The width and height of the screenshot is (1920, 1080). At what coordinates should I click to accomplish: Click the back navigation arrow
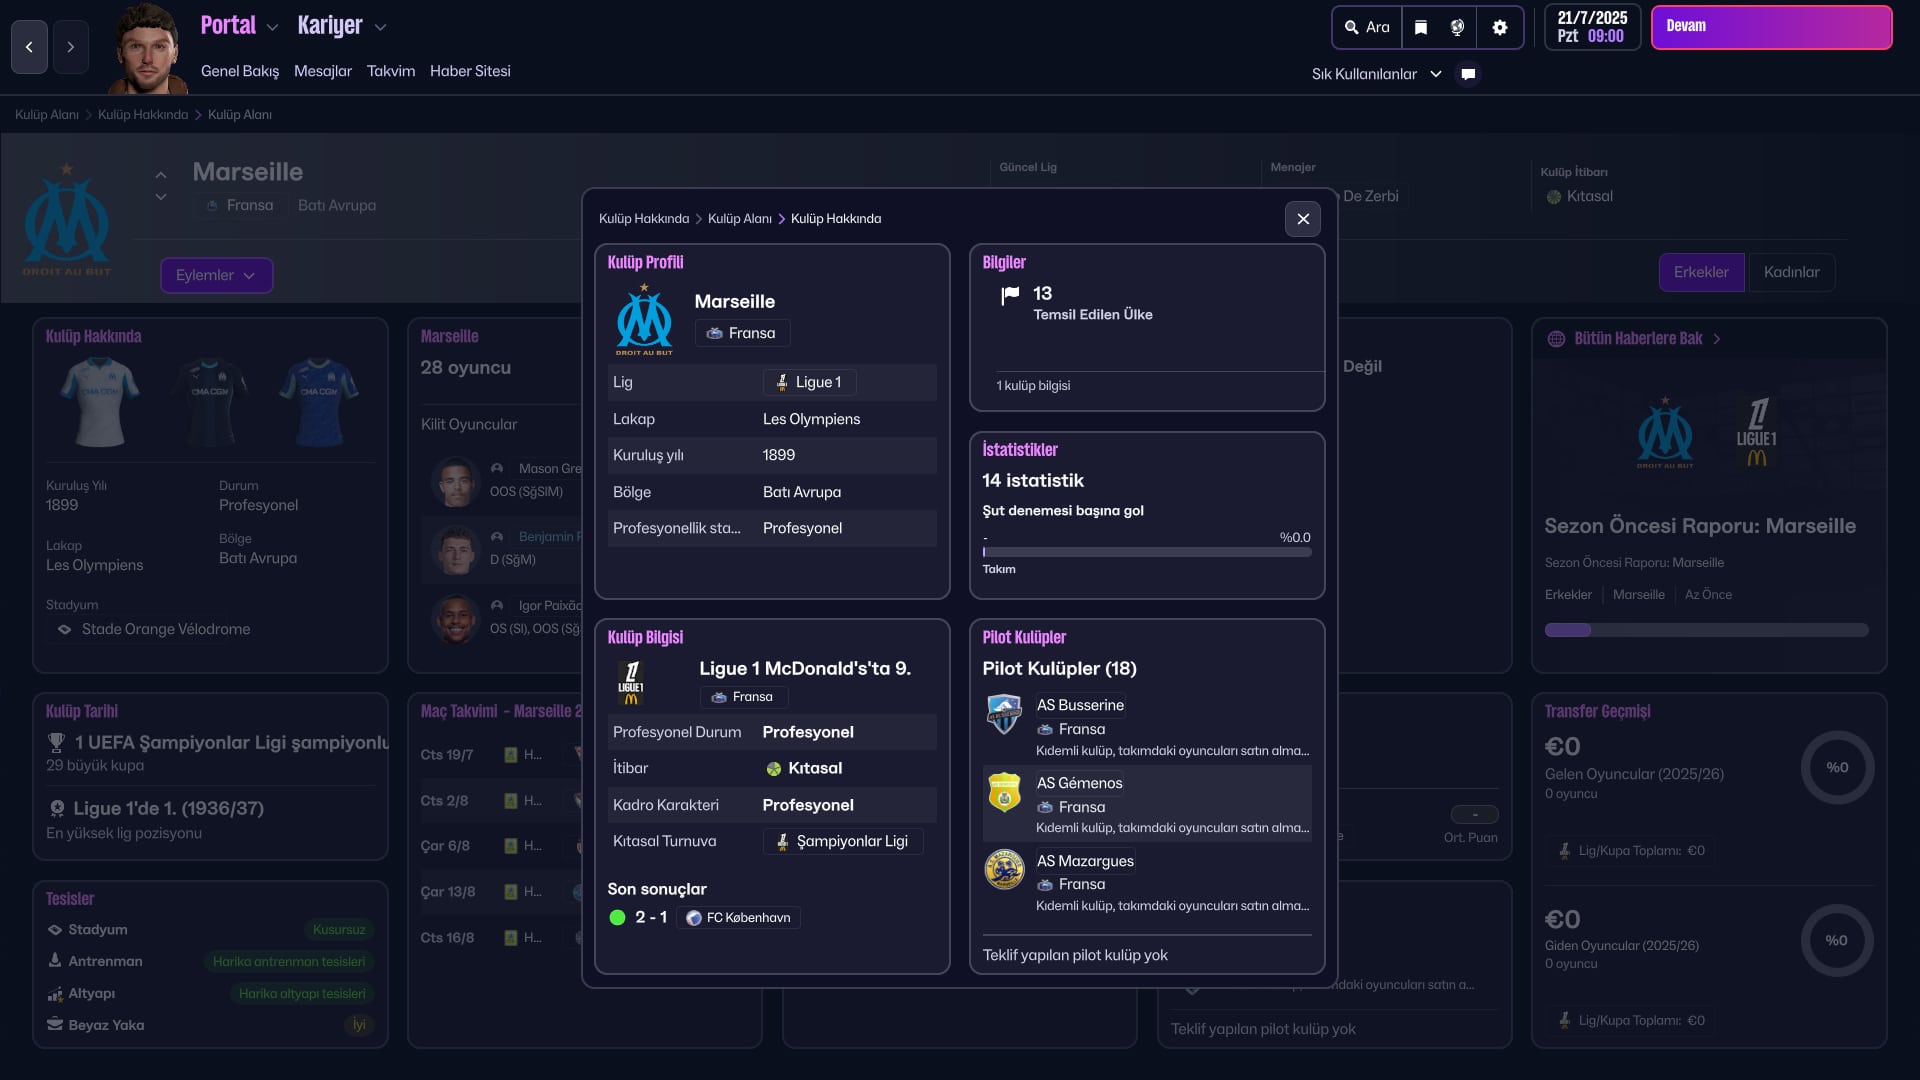pyautogui.click(x=29, y=47)
